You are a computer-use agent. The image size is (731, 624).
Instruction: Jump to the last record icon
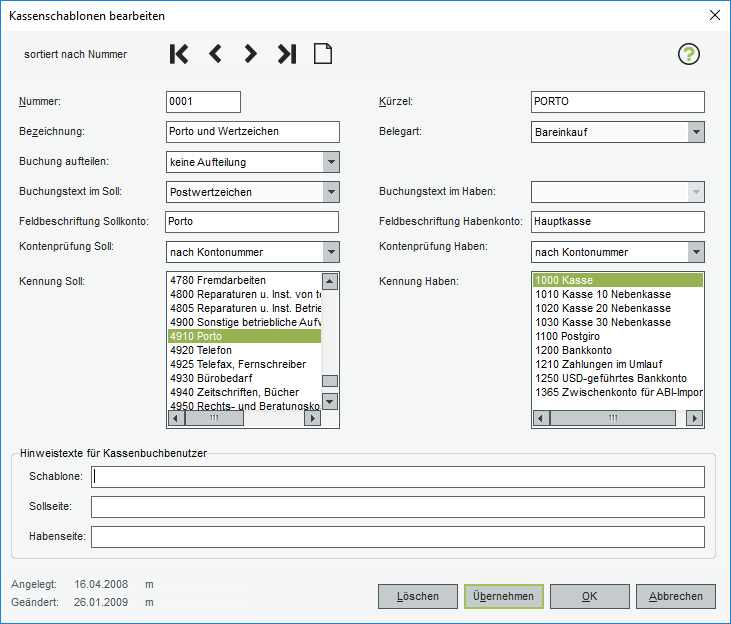pyautogui.click(x=287, y=54)
